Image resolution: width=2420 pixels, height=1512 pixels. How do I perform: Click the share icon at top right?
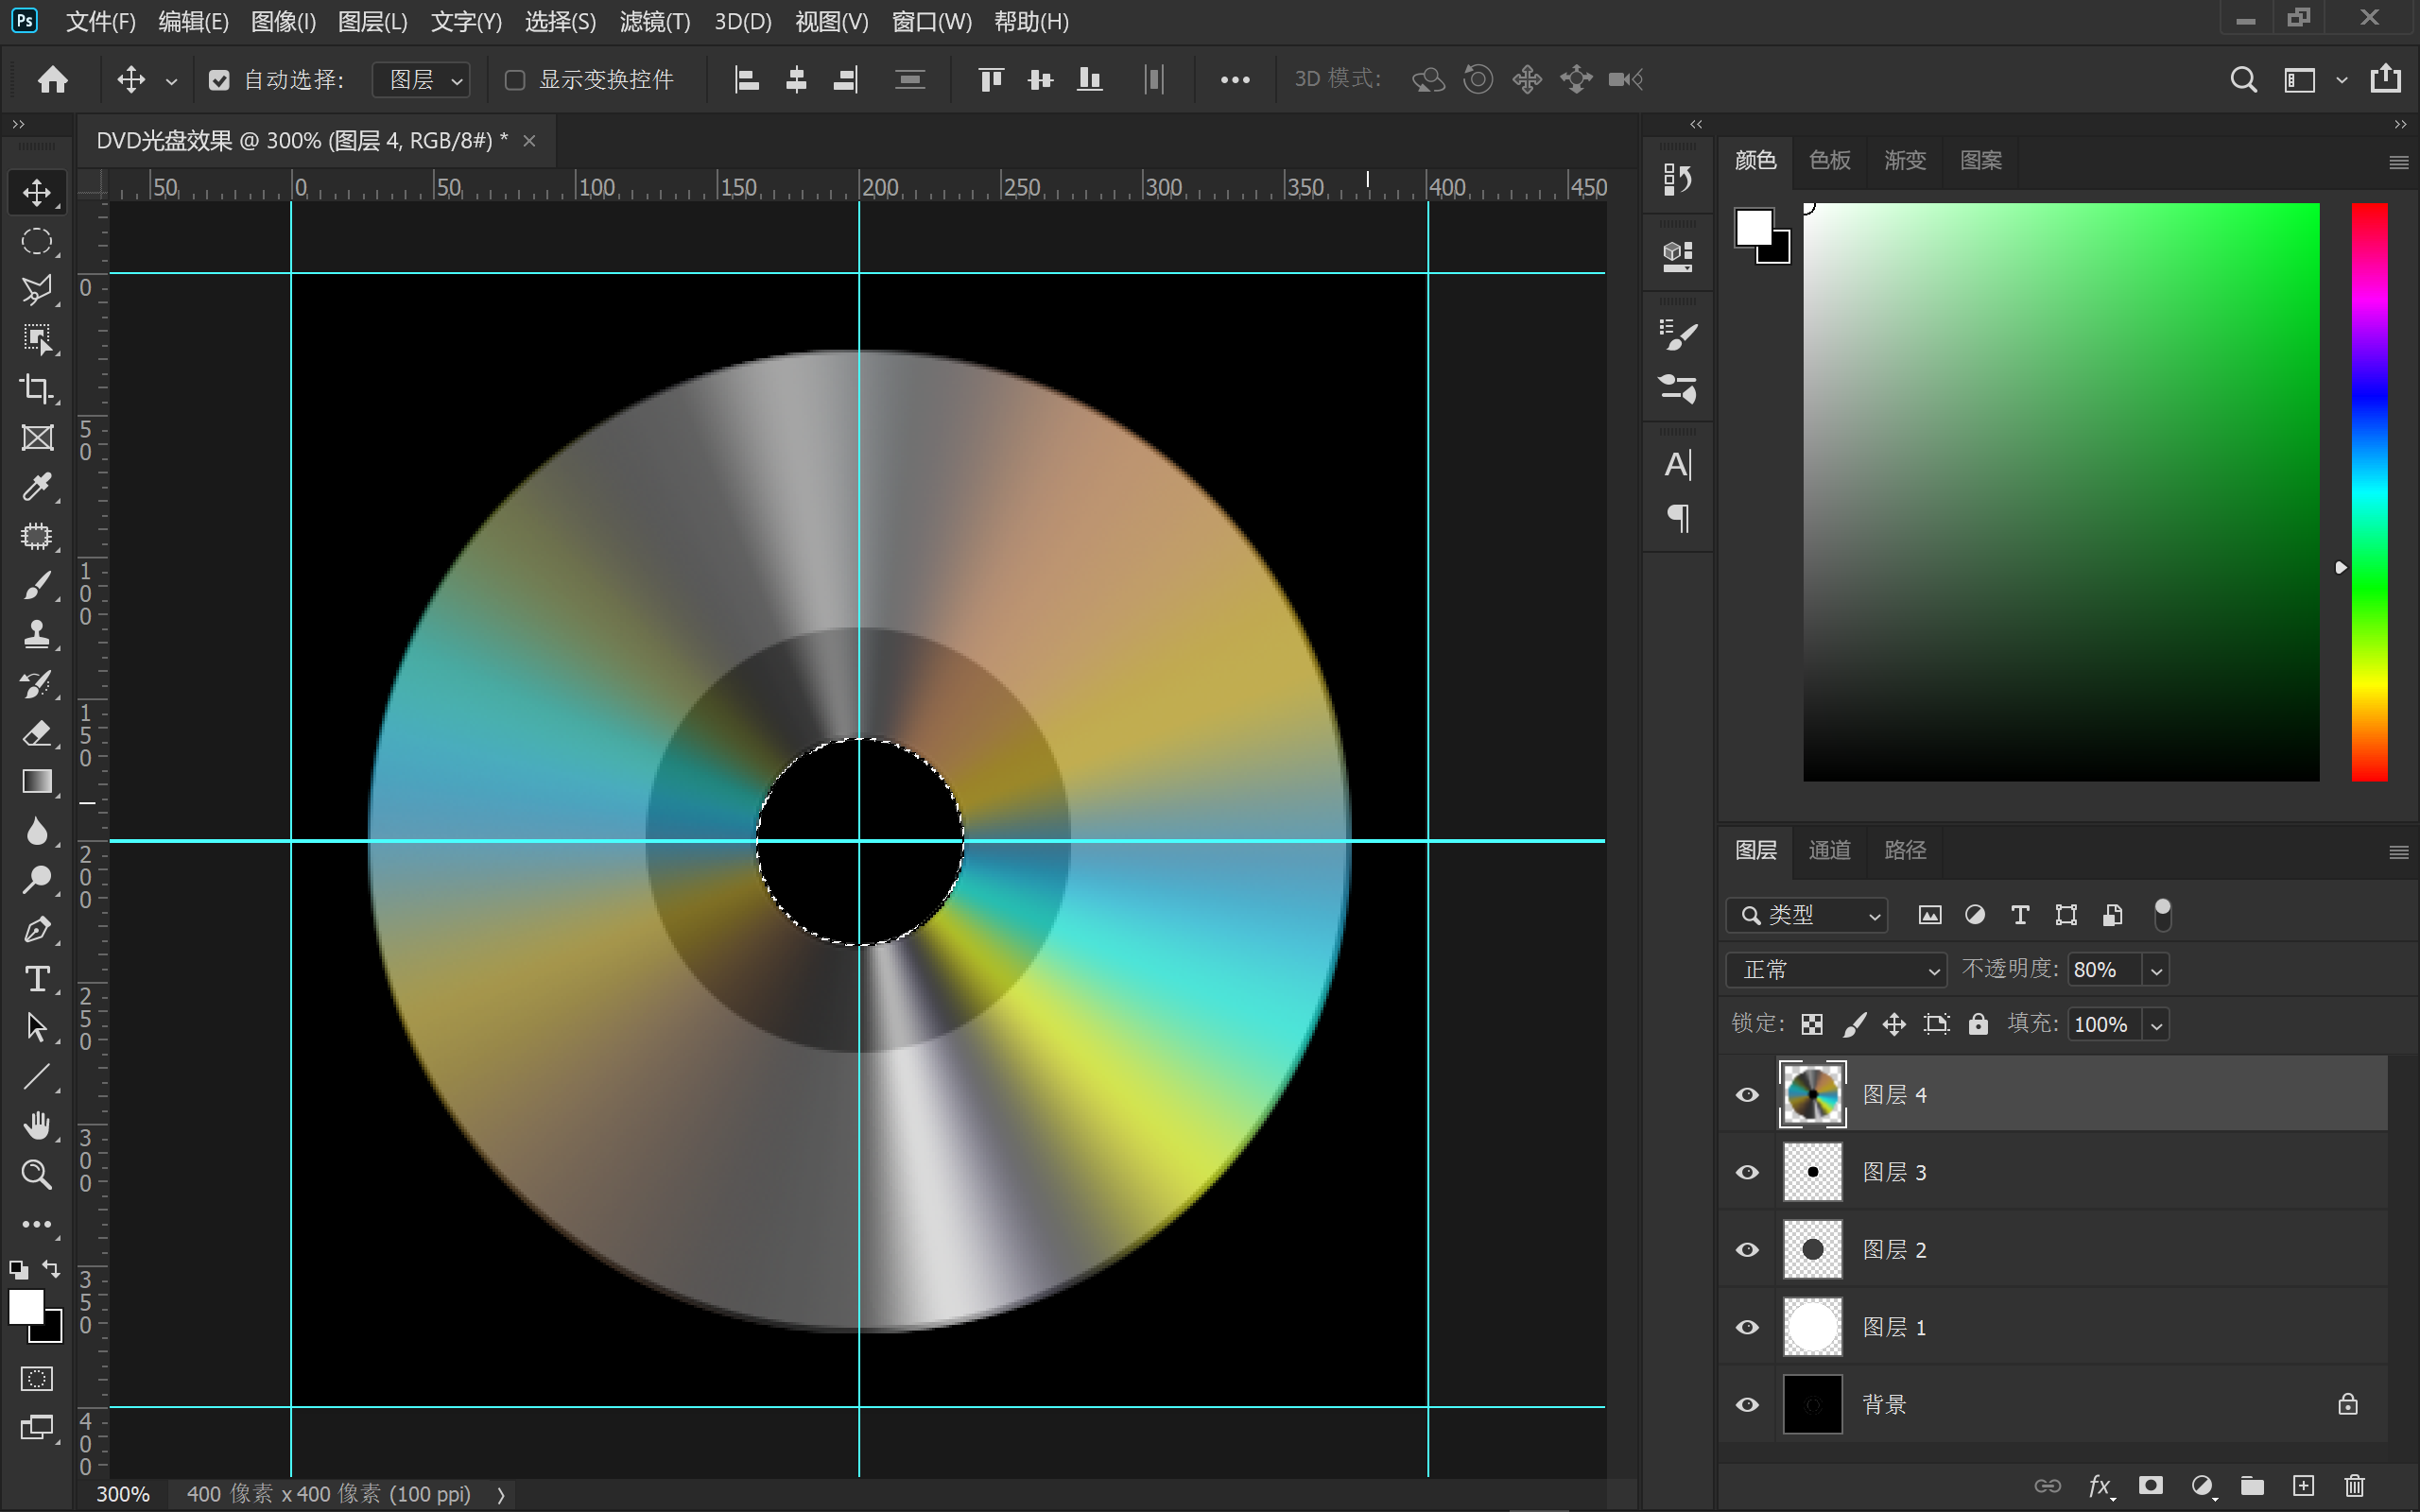(2385, 79)
